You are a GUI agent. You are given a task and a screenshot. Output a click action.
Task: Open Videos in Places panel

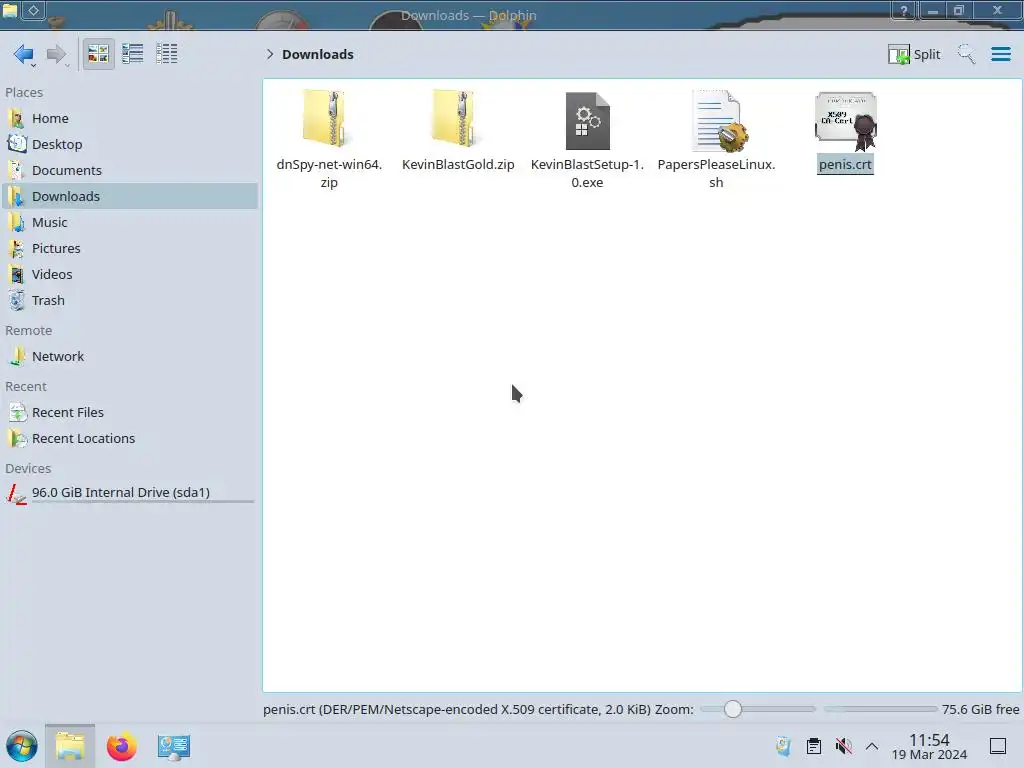click(x=130, y=274)
